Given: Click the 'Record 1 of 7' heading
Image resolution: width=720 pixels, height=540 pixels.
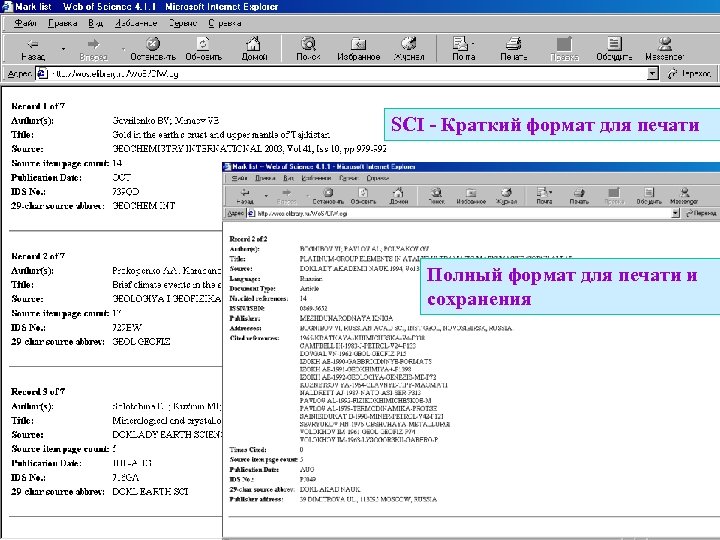Looking at the screenshot, I should coord(38,106).
